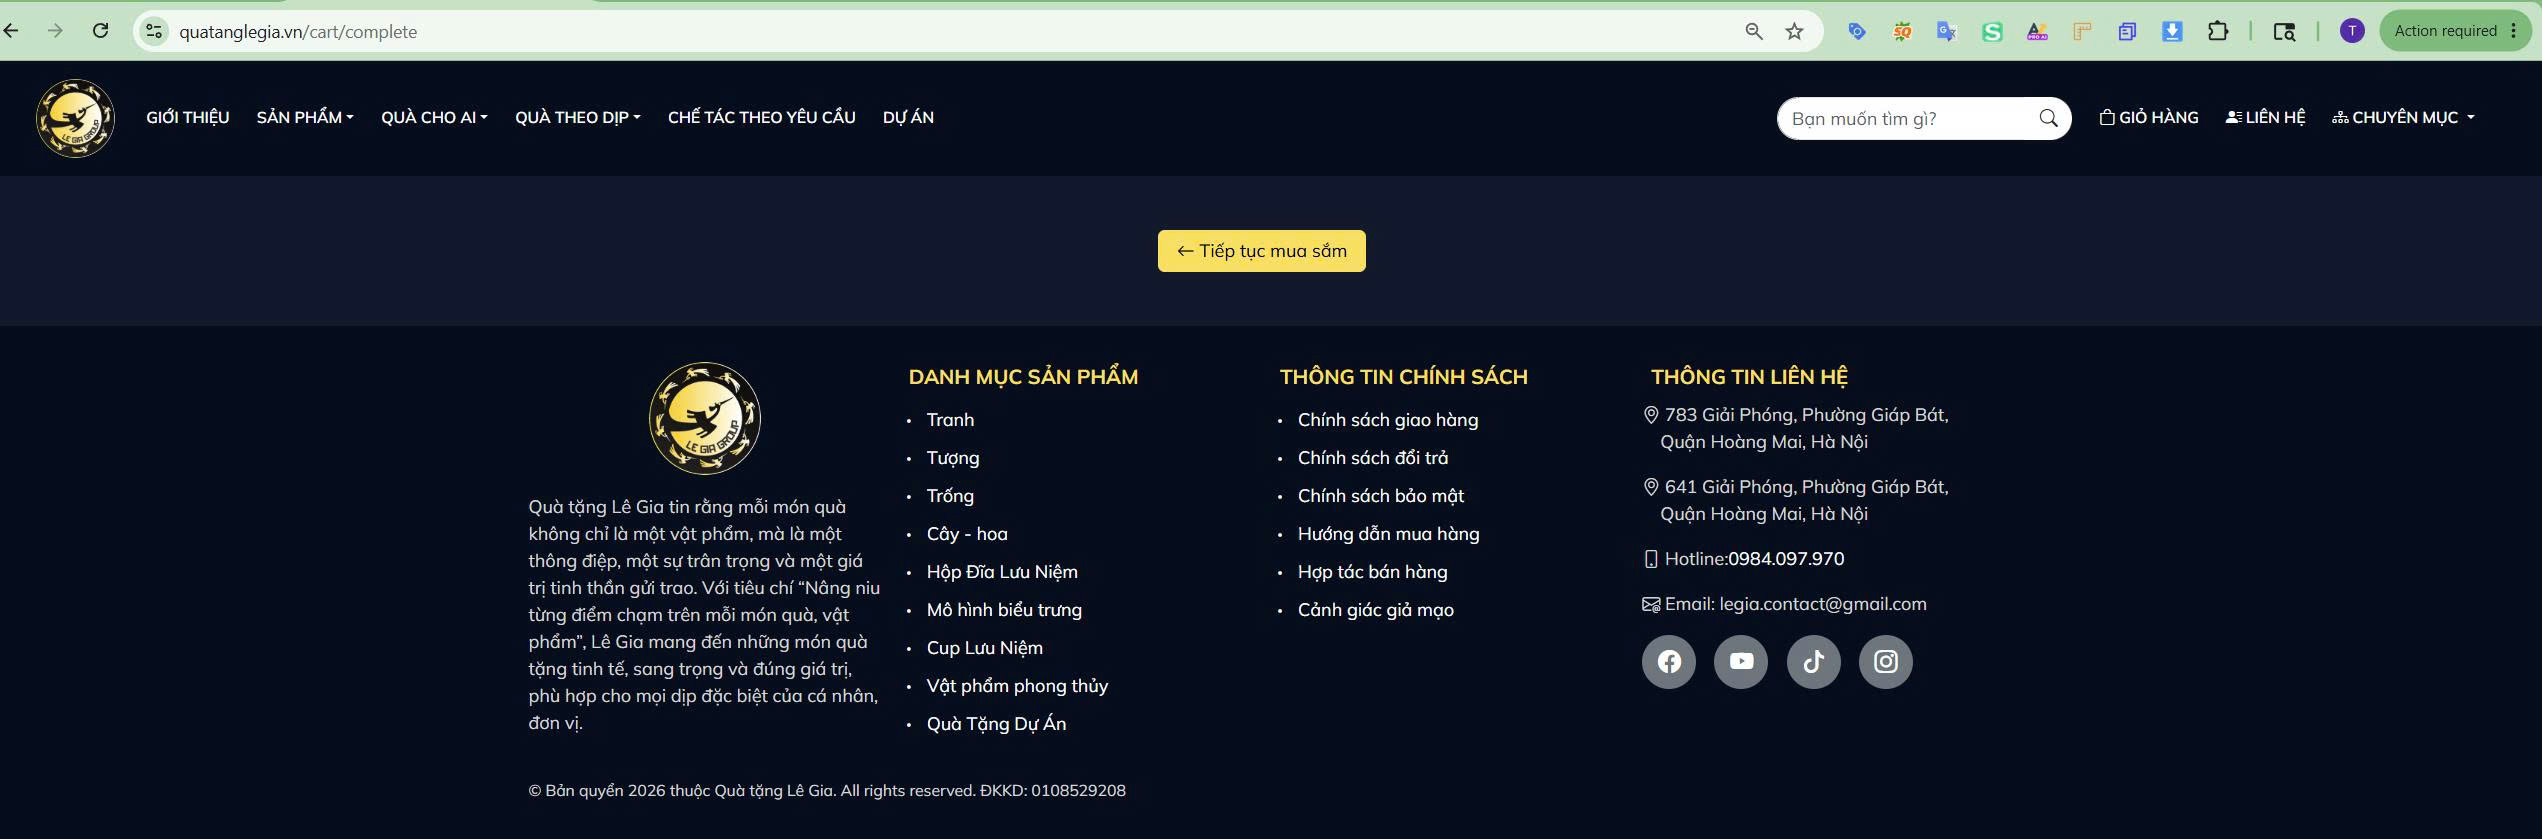Open the profile avatar T icon
This screenshot has height=839, width=2542.
[2352, 31]
